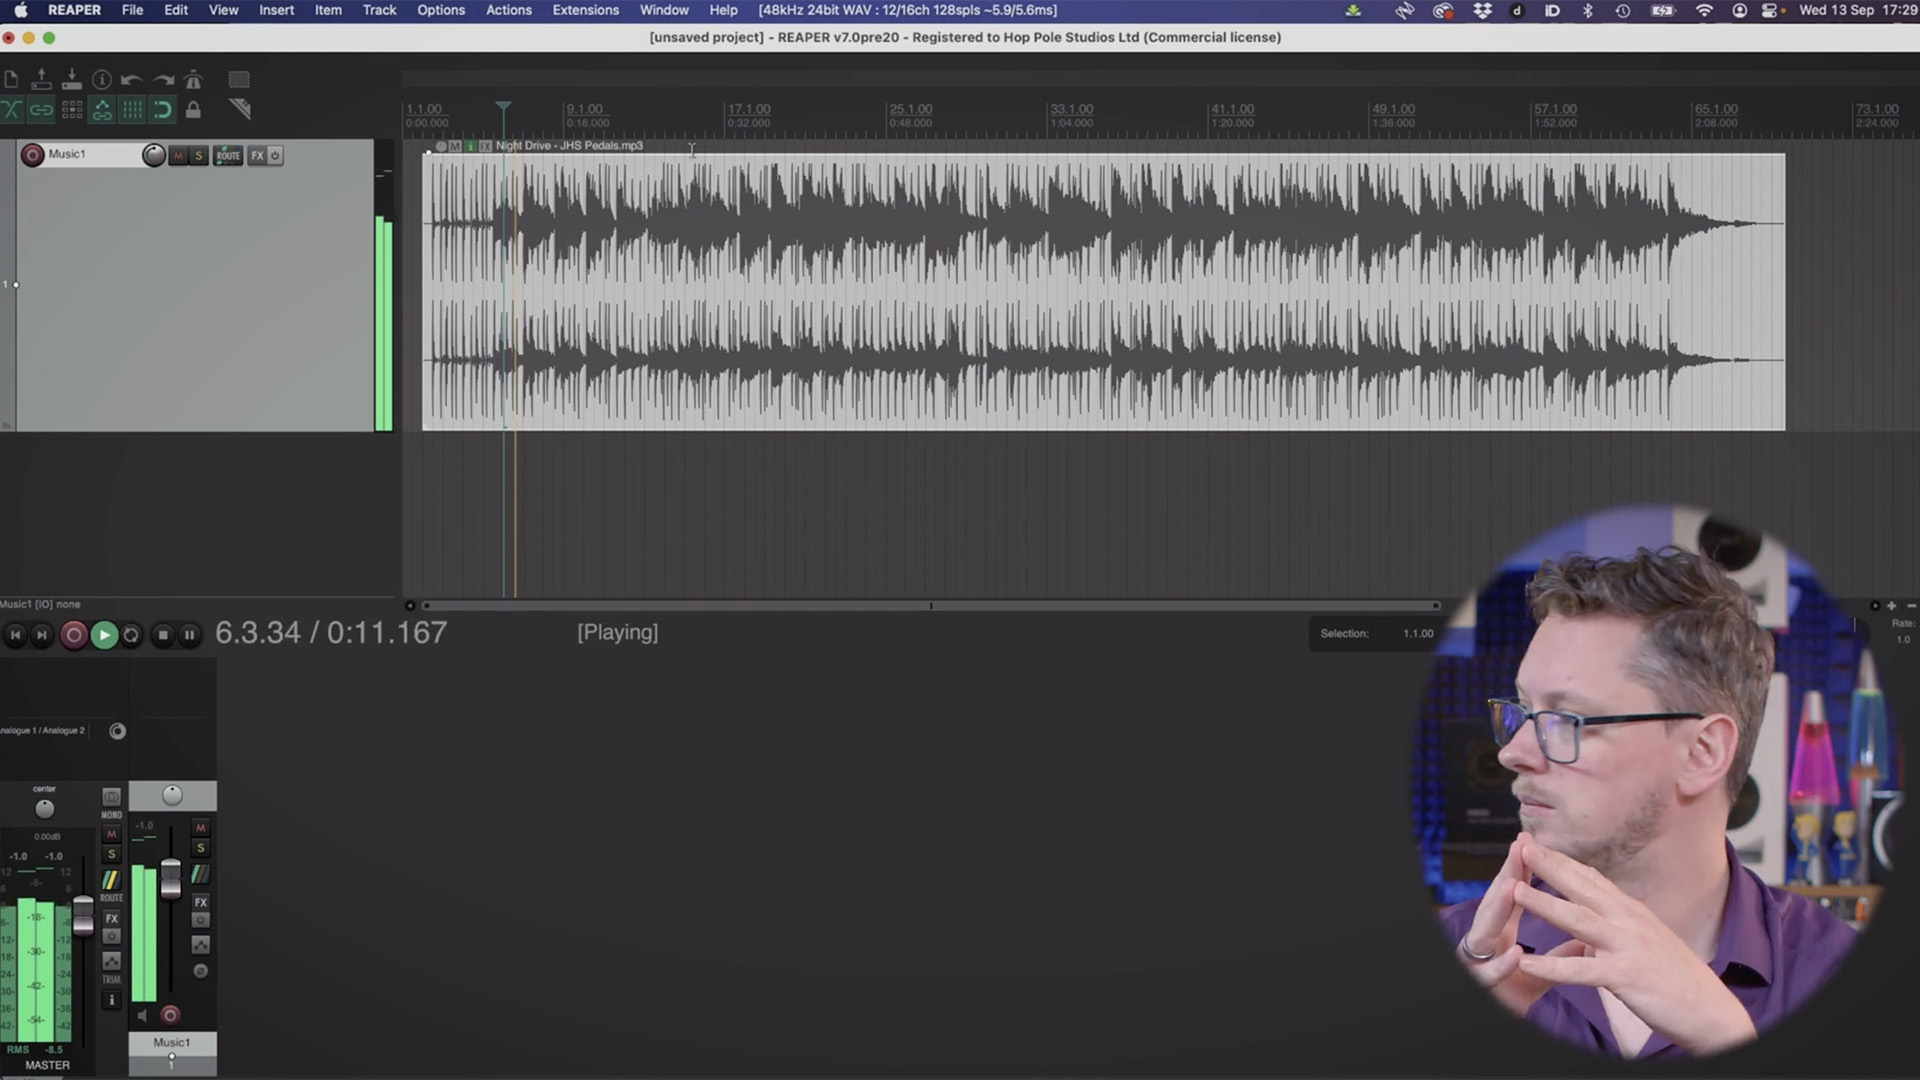Viewport: 1920px width, 1080px height.
Task: Open the Options menu
Action: point(441,10)
